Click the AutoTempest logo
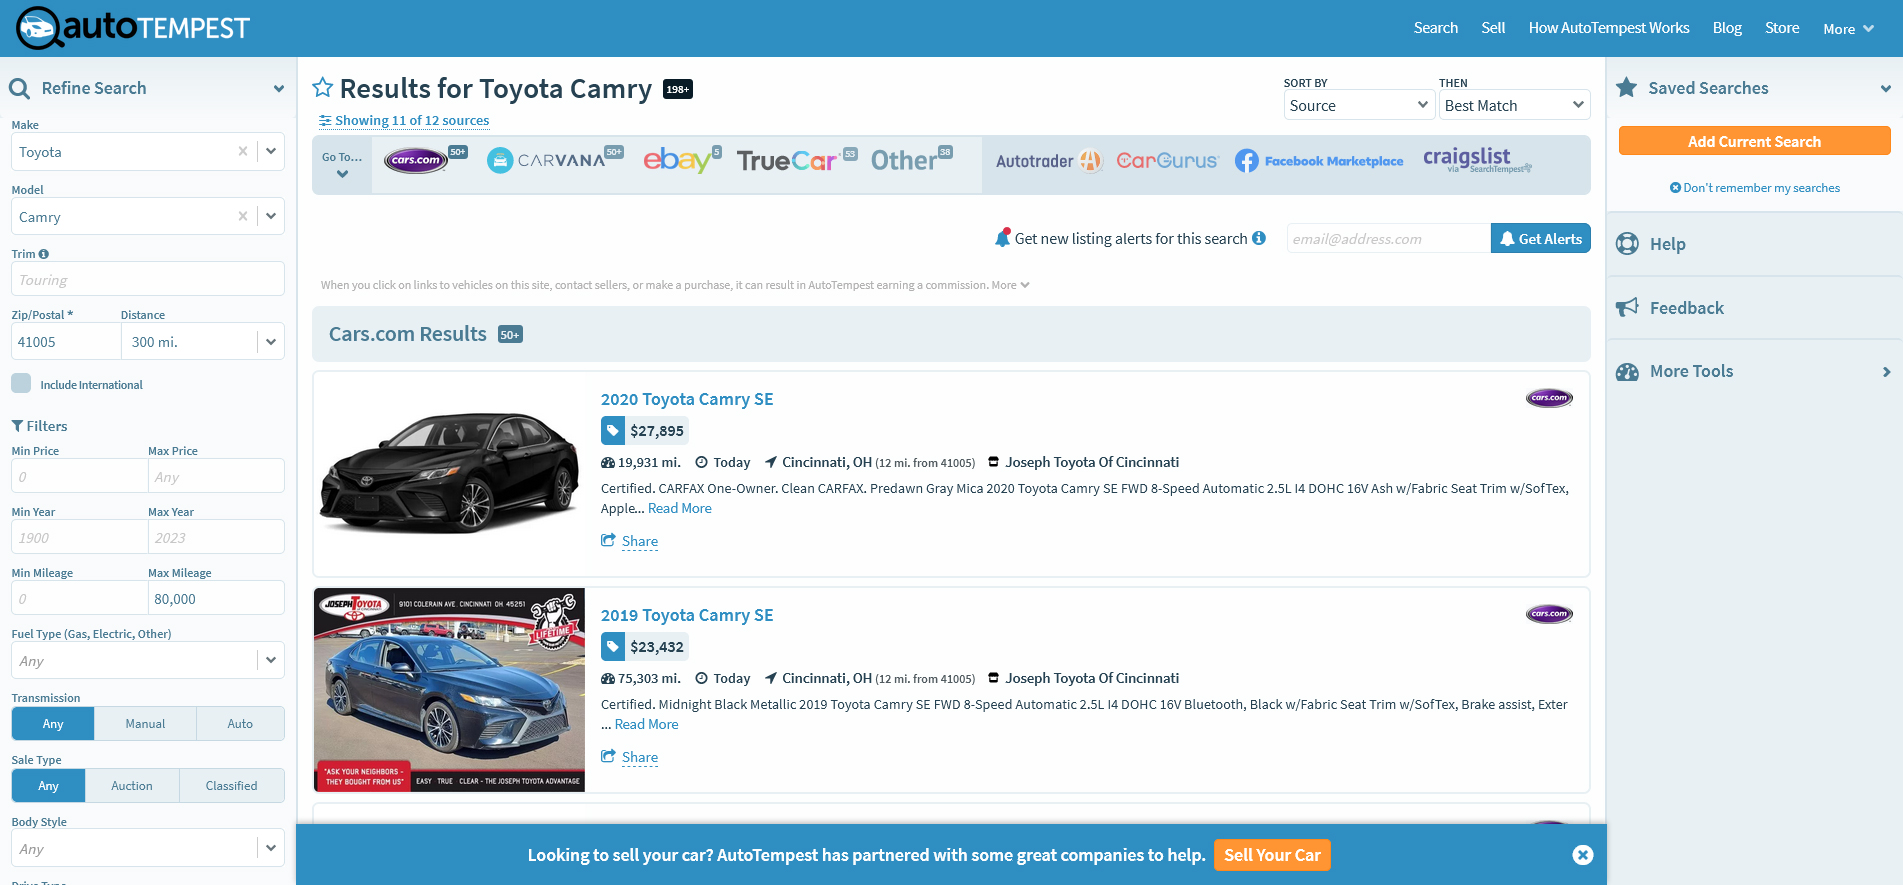1903x885 pixels. coord(132,28)
